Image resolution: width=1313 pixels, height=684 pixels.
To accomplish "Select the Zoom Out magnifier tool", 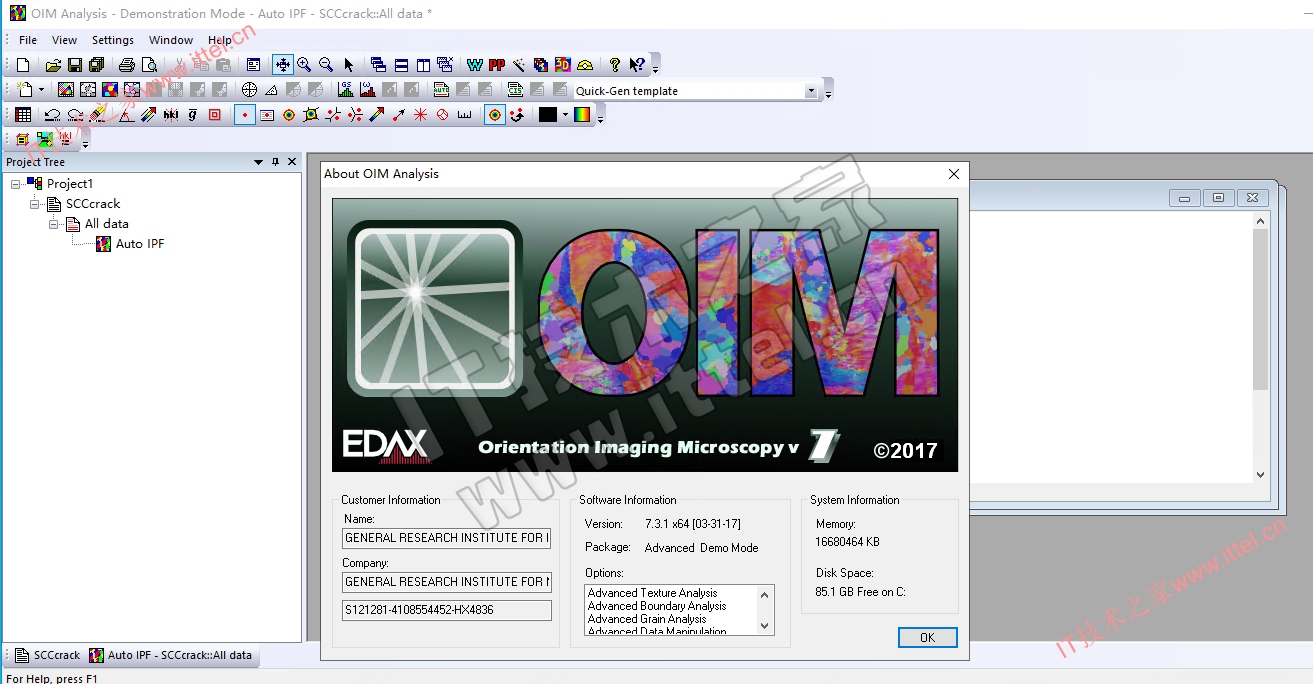I will pos(326,65).
